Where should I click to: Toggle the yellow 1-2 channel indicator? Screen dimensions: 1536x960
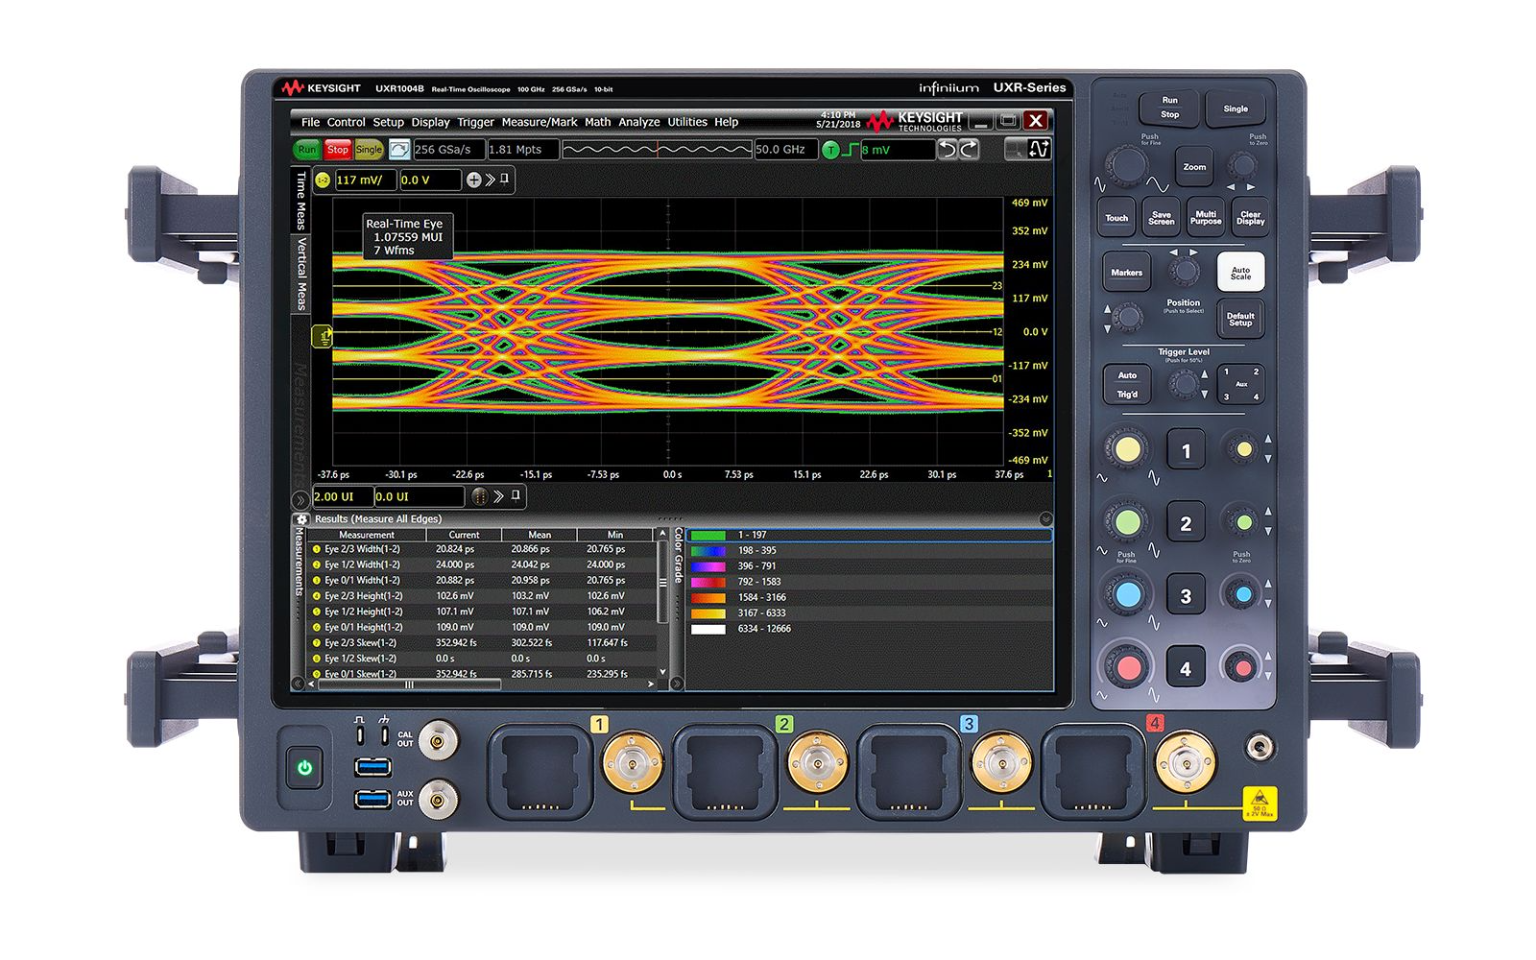click(322, 180)
